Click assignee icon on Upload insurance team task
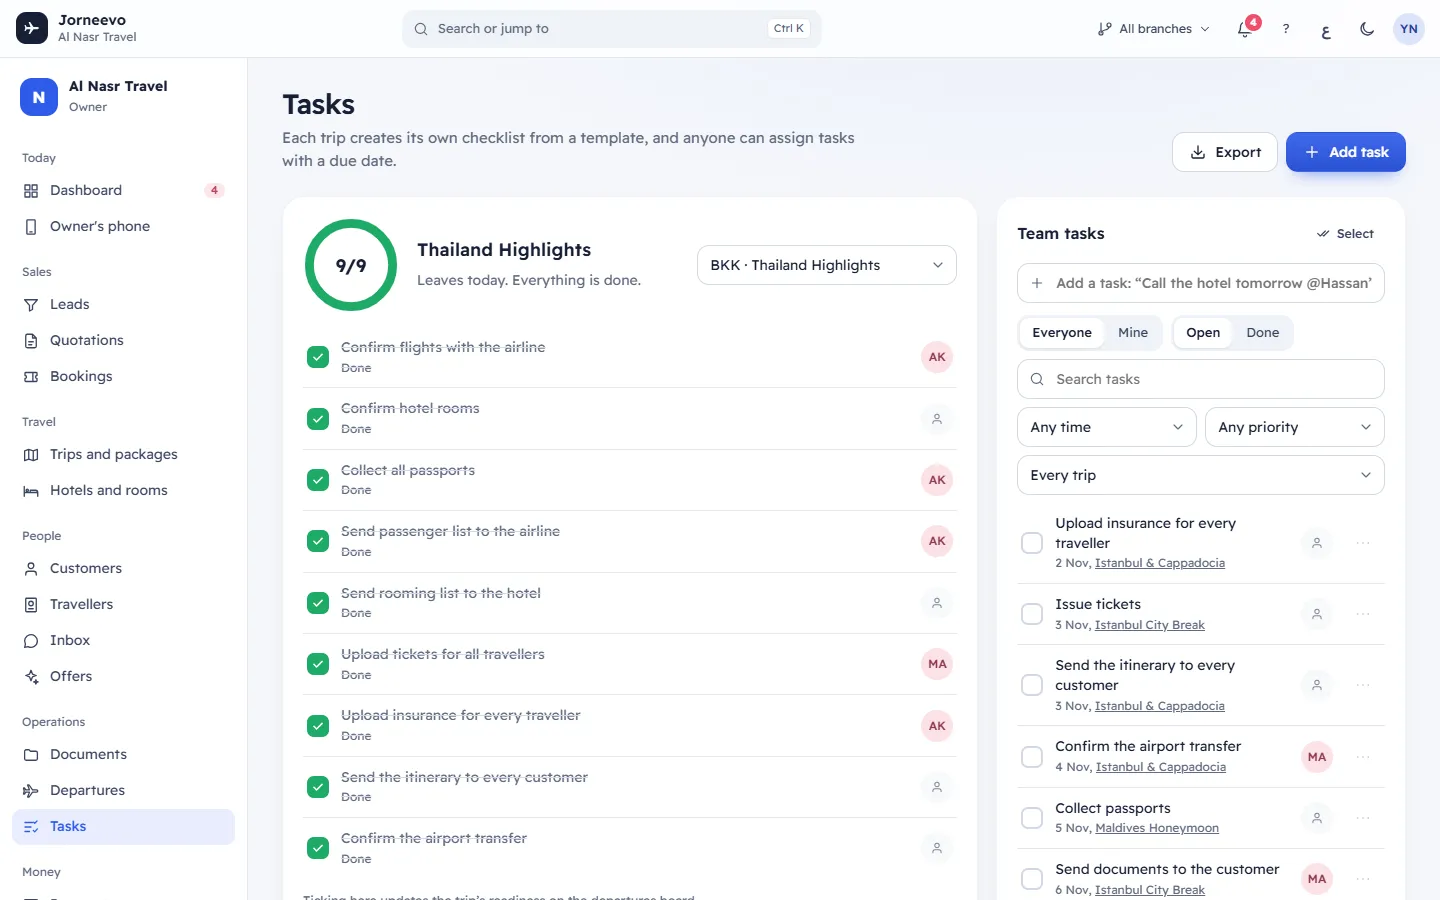This screenshot has height=900, width=1440. [1317, 543]
